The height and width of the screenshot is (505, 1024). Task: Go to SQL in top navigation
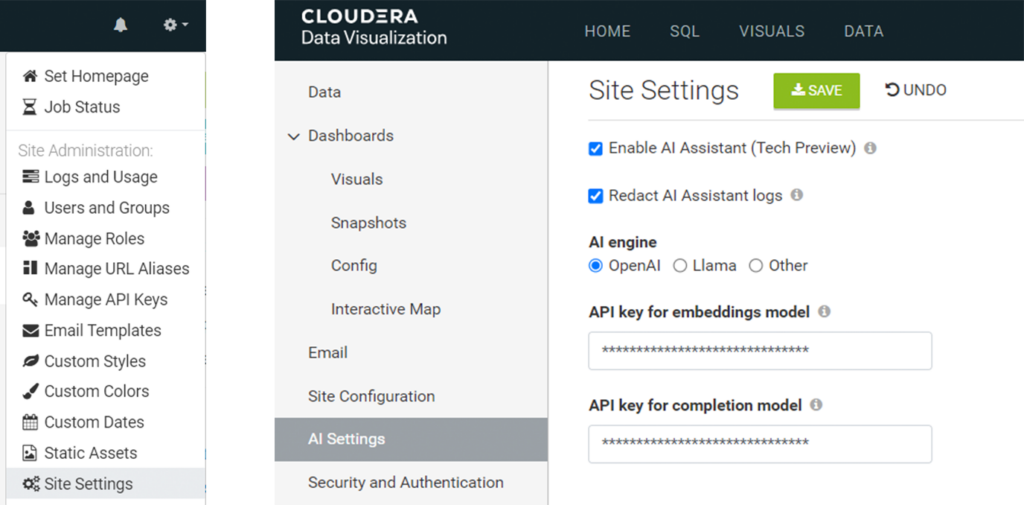pos(684,31)
